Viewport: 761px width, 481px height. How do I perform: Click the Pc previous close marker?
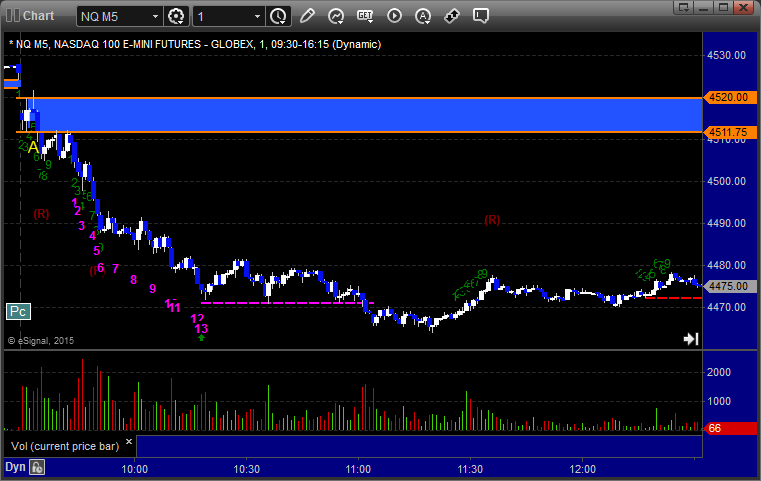[x=18, y=311]
